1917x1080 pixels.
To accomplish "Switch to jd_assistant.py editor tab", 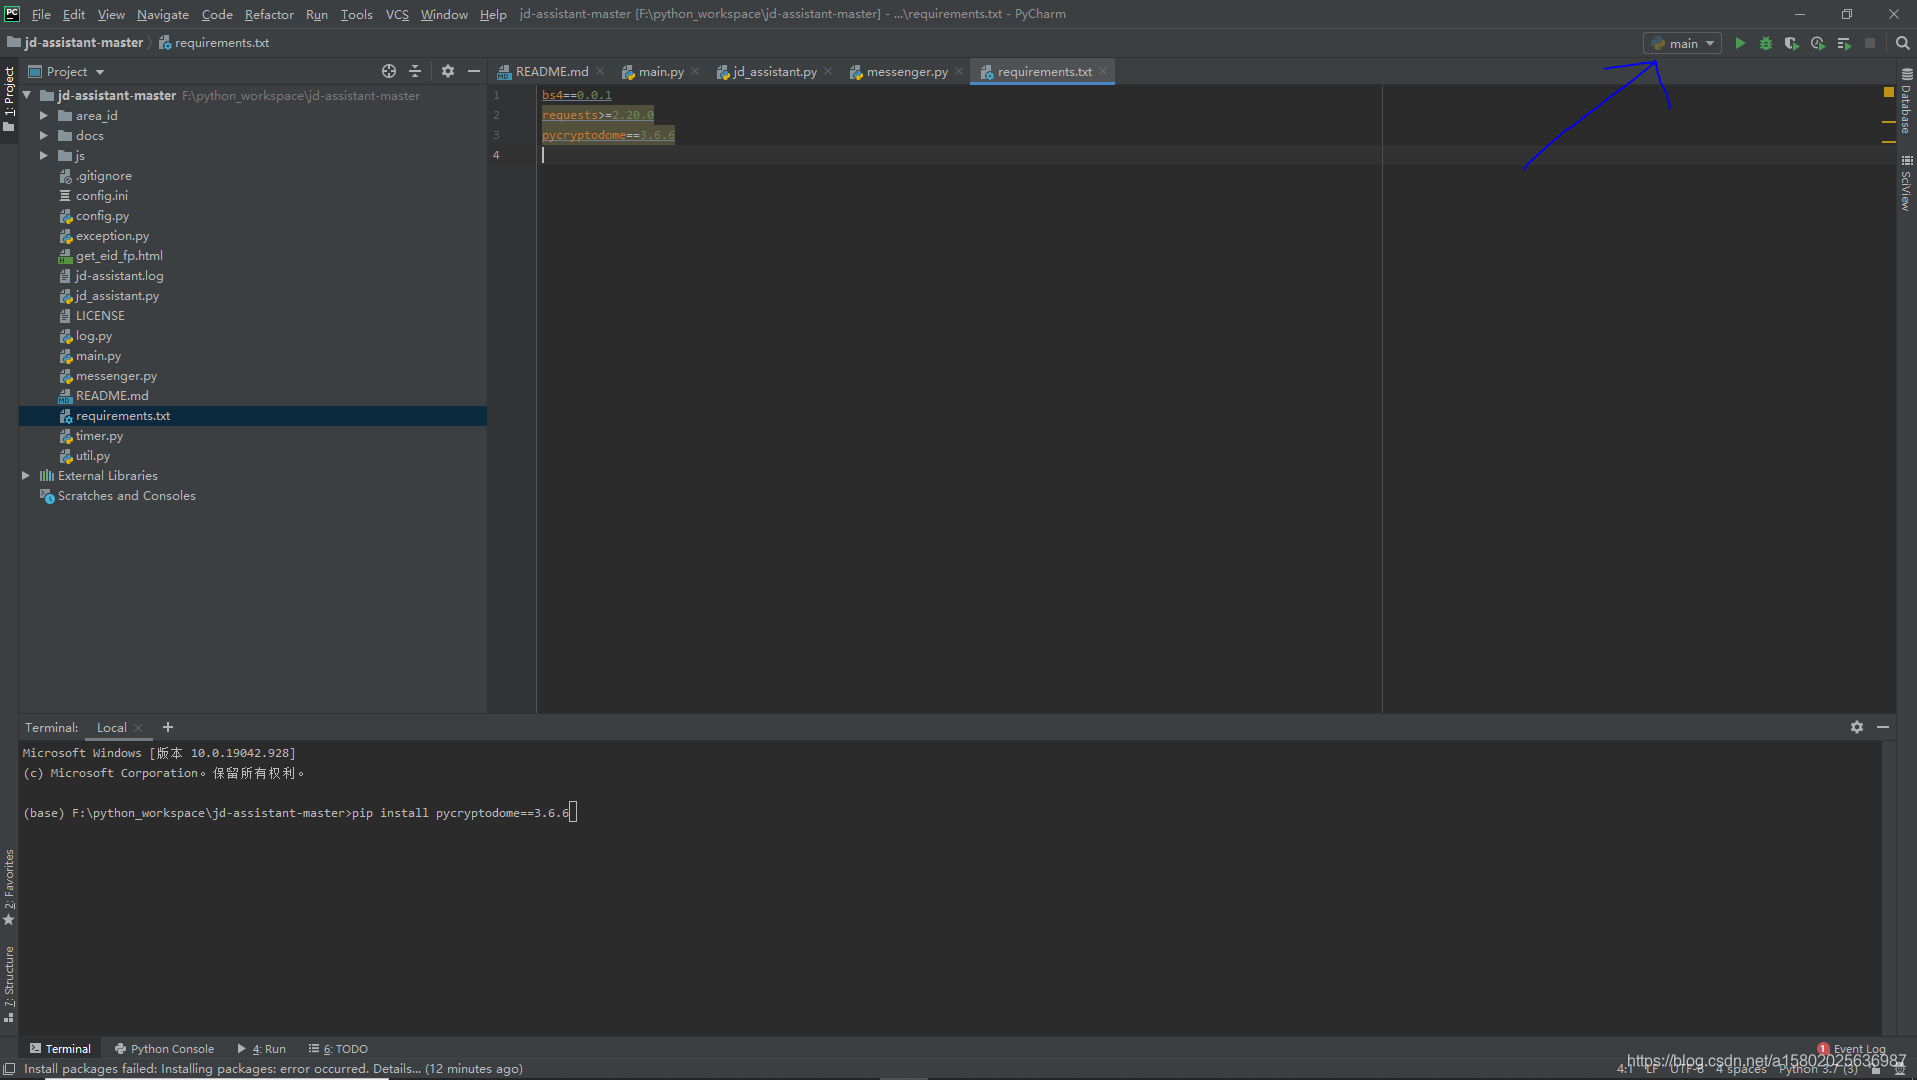I will [774, 71].
